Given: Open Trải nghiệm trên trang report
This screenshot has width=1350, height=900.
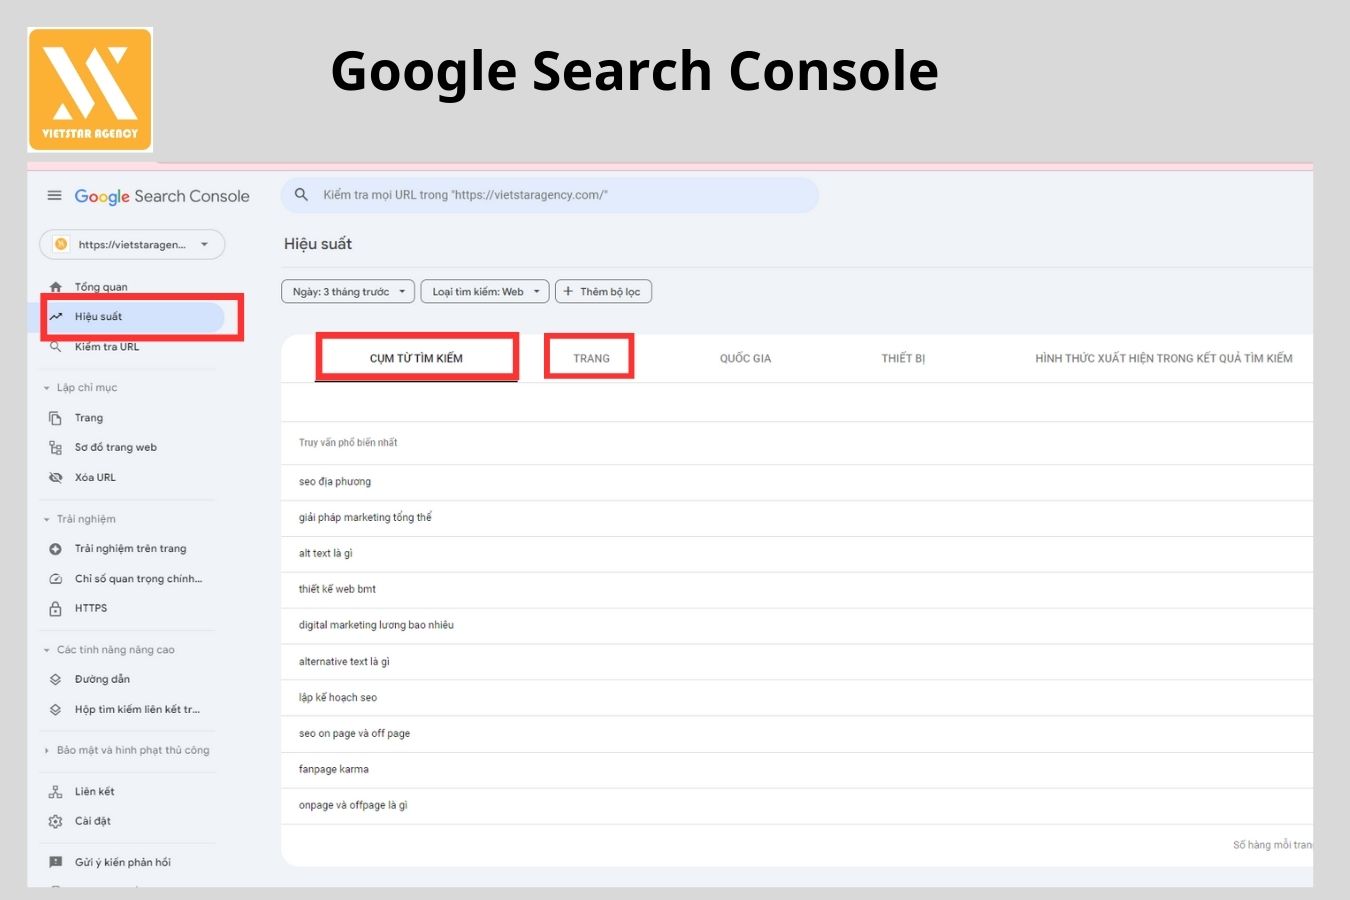Looking at the screenshot, I should [130, 549].
